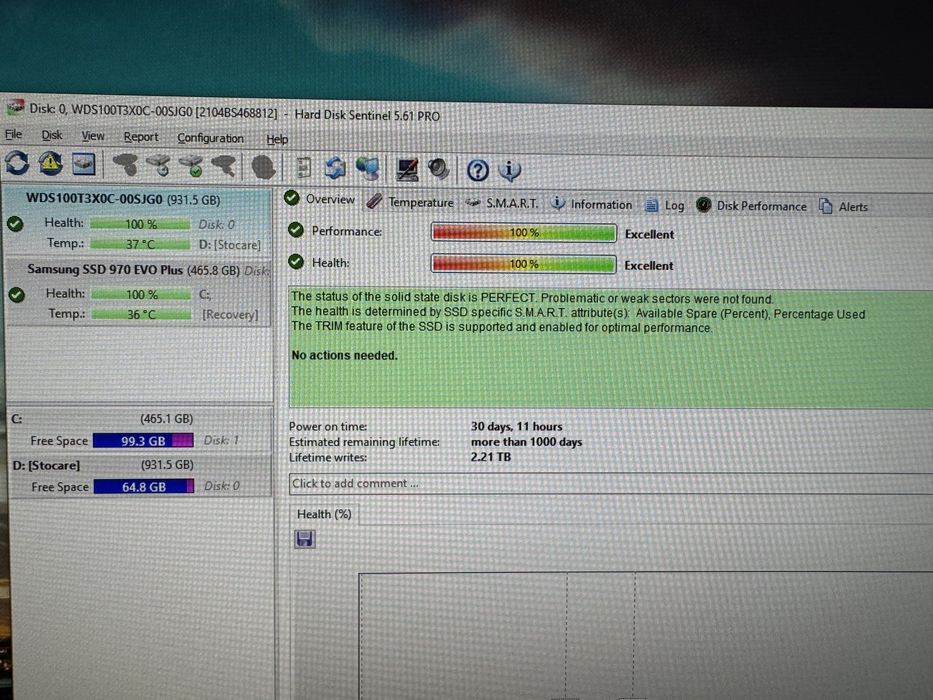Image resolution: width=933 pixels, height=700 pixels.
Task: Click 'Excellent' text beside Performance bar
Action: tap(649, 235)
